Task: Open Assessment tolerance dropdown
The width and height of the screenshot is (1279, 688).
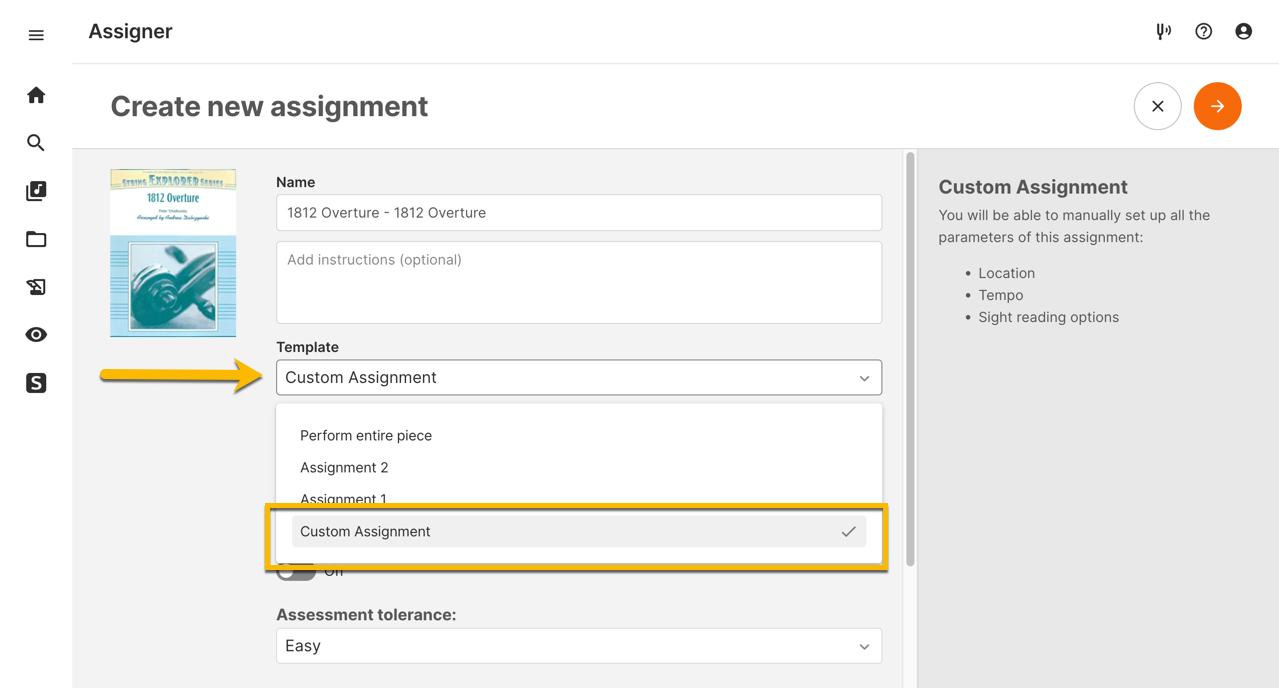Action: click(579, 646)
